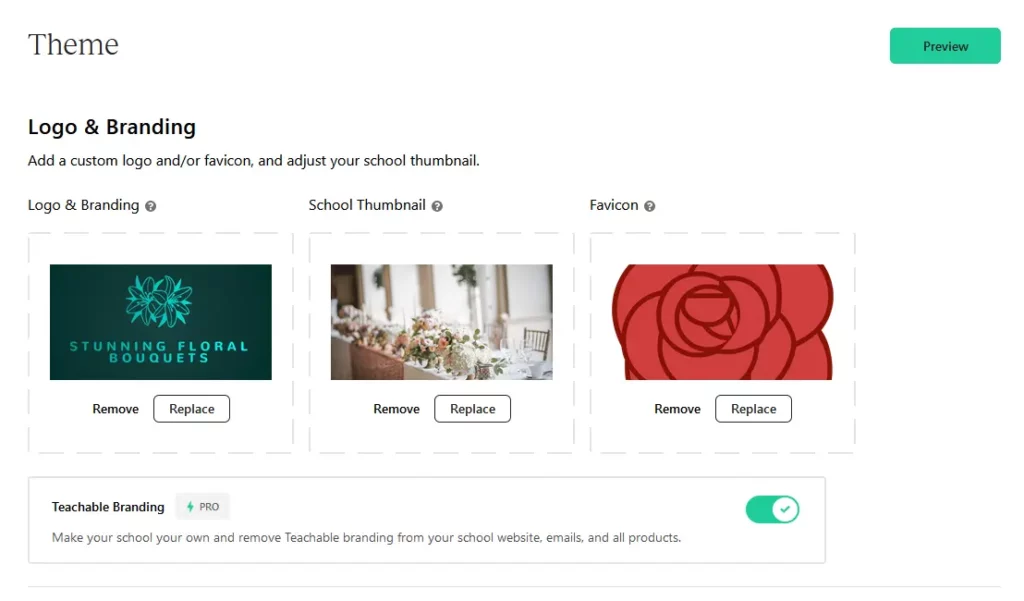Remove the school thumbnail
This screenshot has width=1024, height=601.
coord(396,408)
